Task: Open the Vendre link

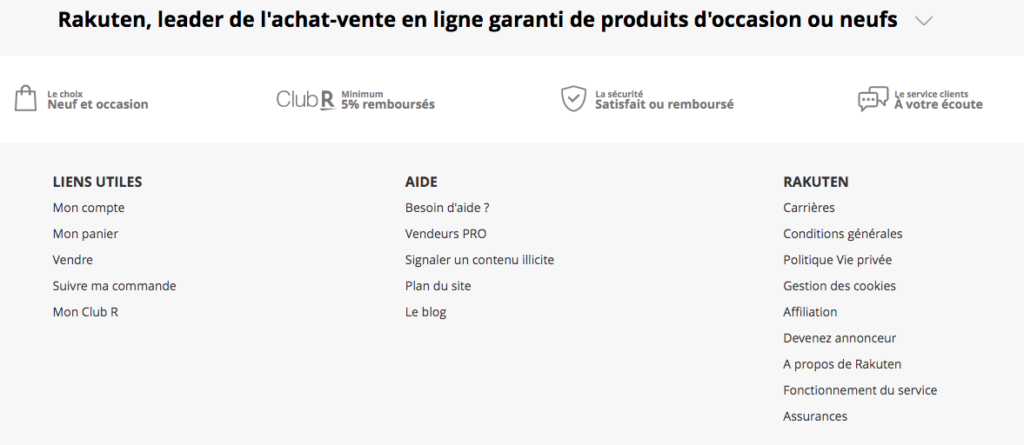Action: tap(73, 260)
